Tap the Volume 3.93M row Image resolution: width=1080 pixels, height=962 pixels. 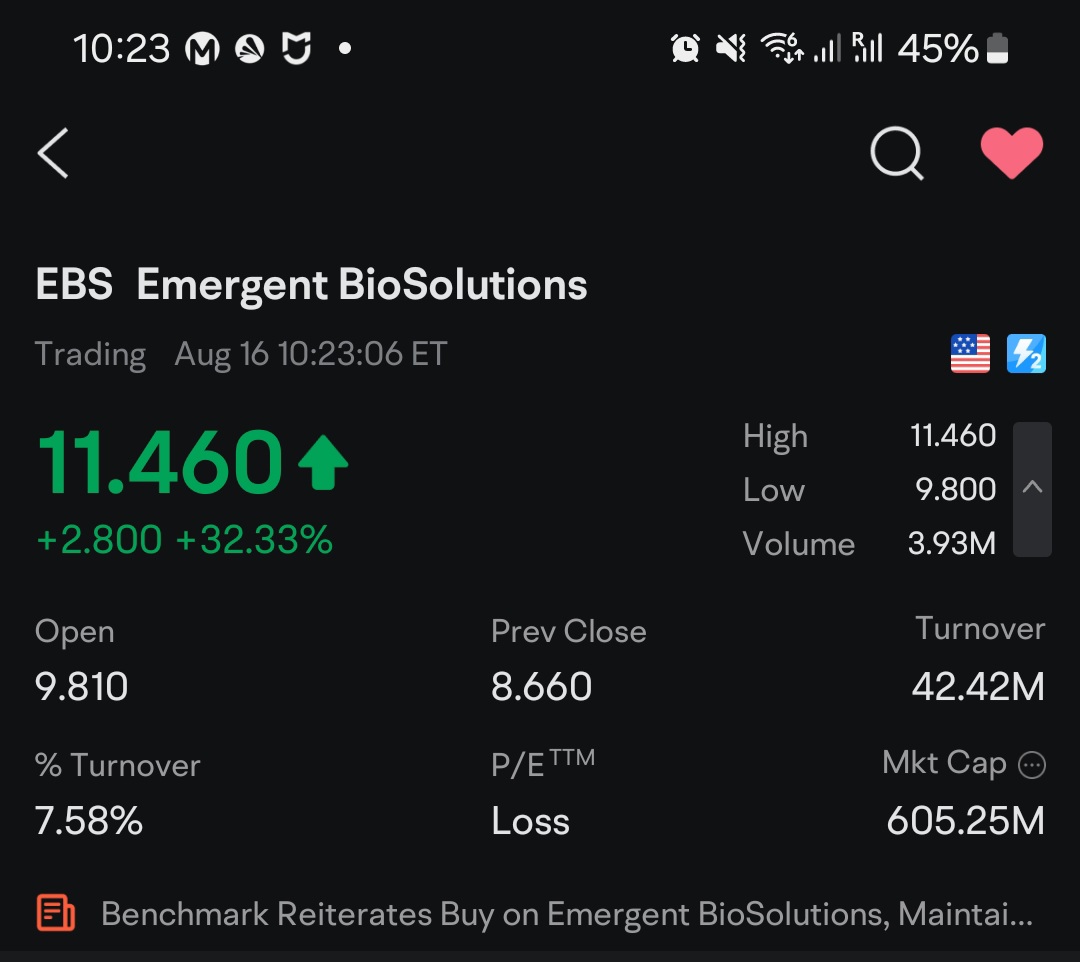tap(868, 544)
